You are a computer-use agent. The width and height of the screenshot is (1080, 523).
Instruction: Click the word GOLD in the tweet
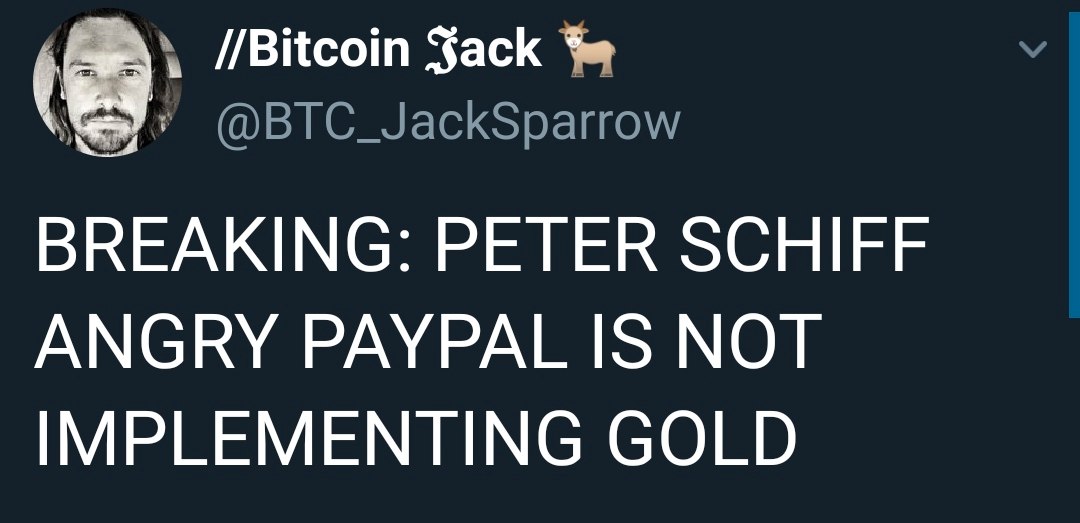coord(701,438)
